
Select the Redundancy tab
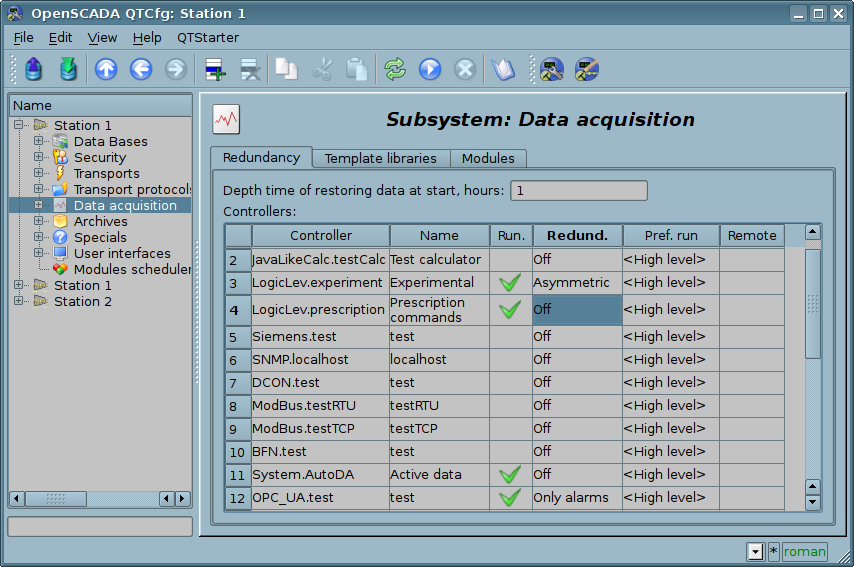point(261,157)
